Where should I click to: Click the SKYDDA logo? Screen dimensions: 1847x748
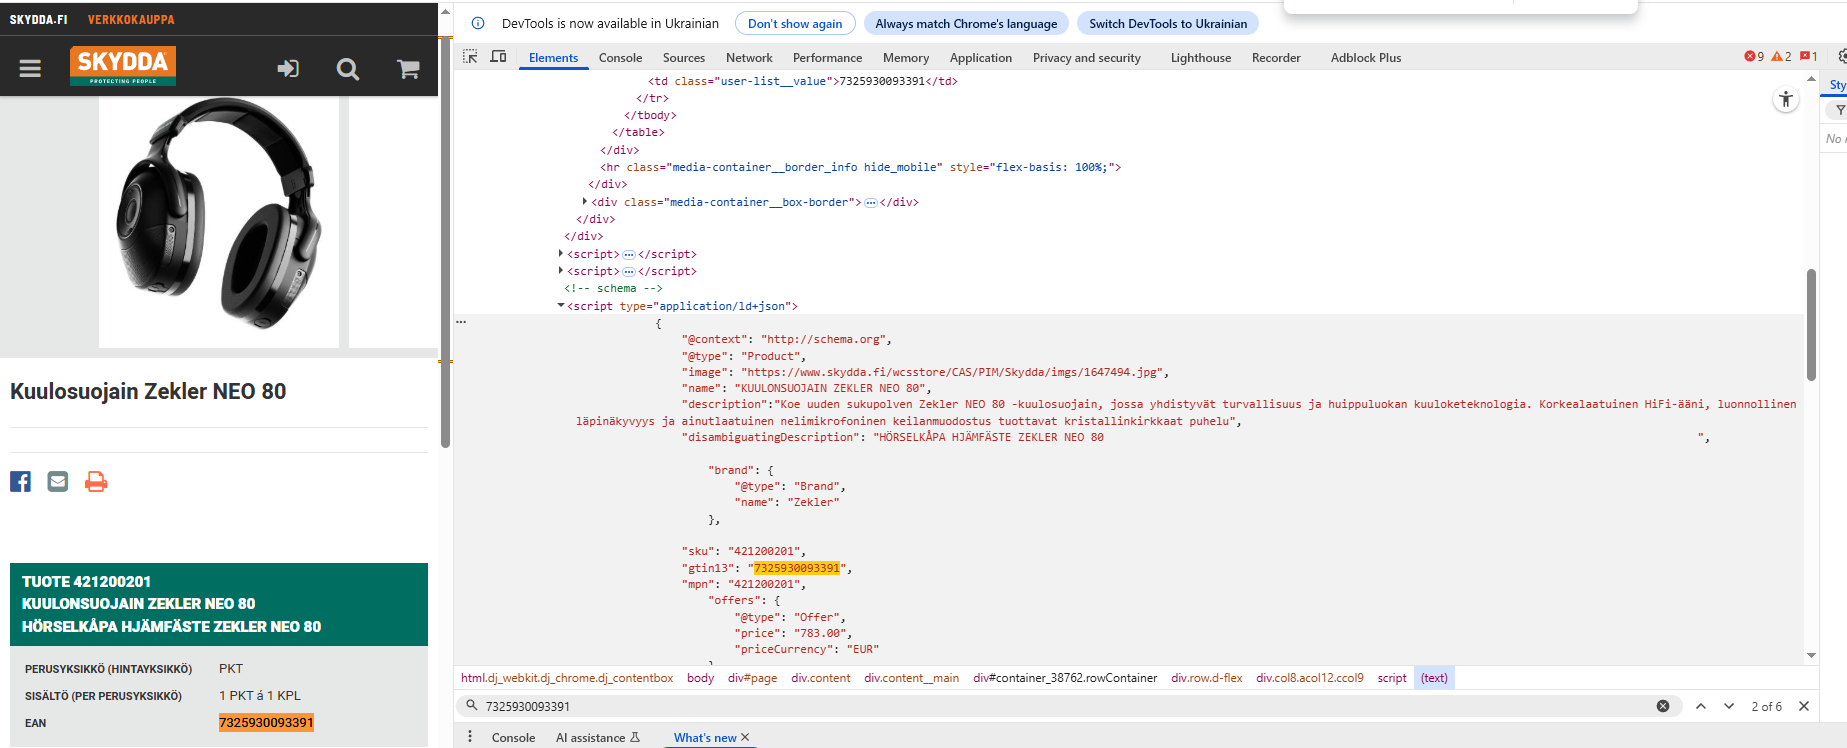pos(123,66)
